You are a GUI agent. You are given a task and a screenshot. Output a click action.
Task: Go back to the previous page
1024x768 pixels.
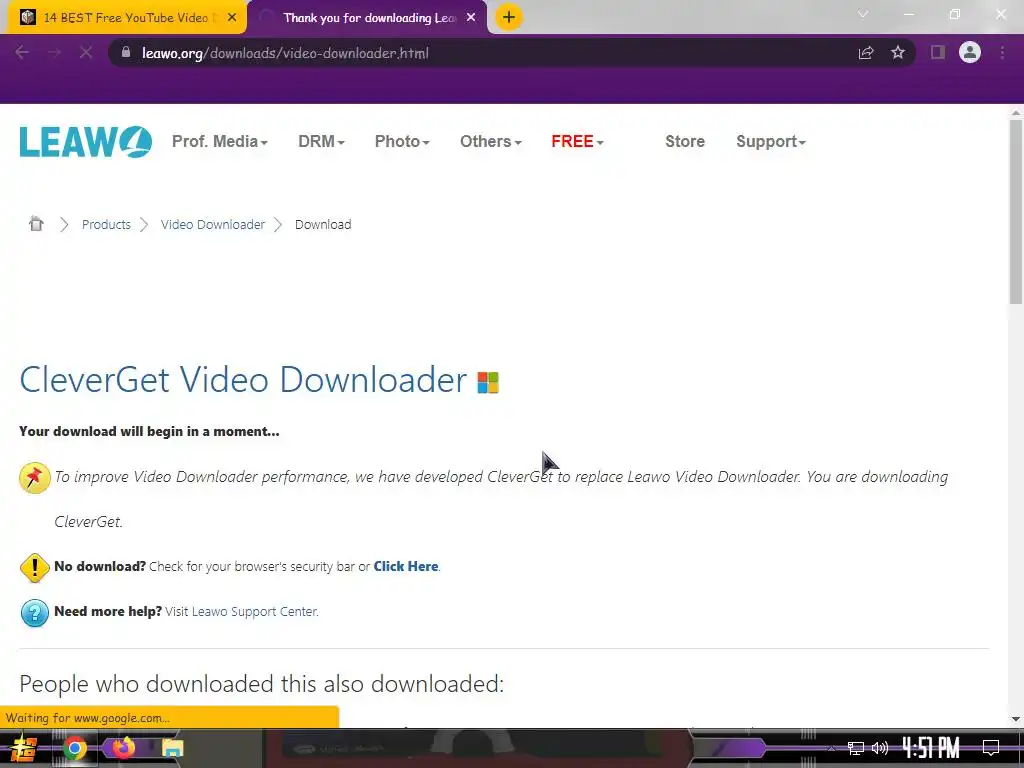22,53
